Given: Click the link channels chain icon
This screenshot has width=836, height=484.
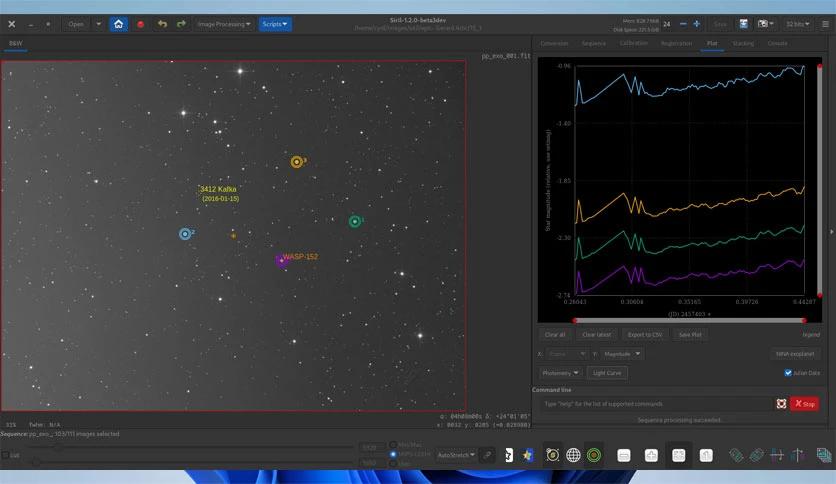Looking at the screenshot, I should tap(487, 455).
